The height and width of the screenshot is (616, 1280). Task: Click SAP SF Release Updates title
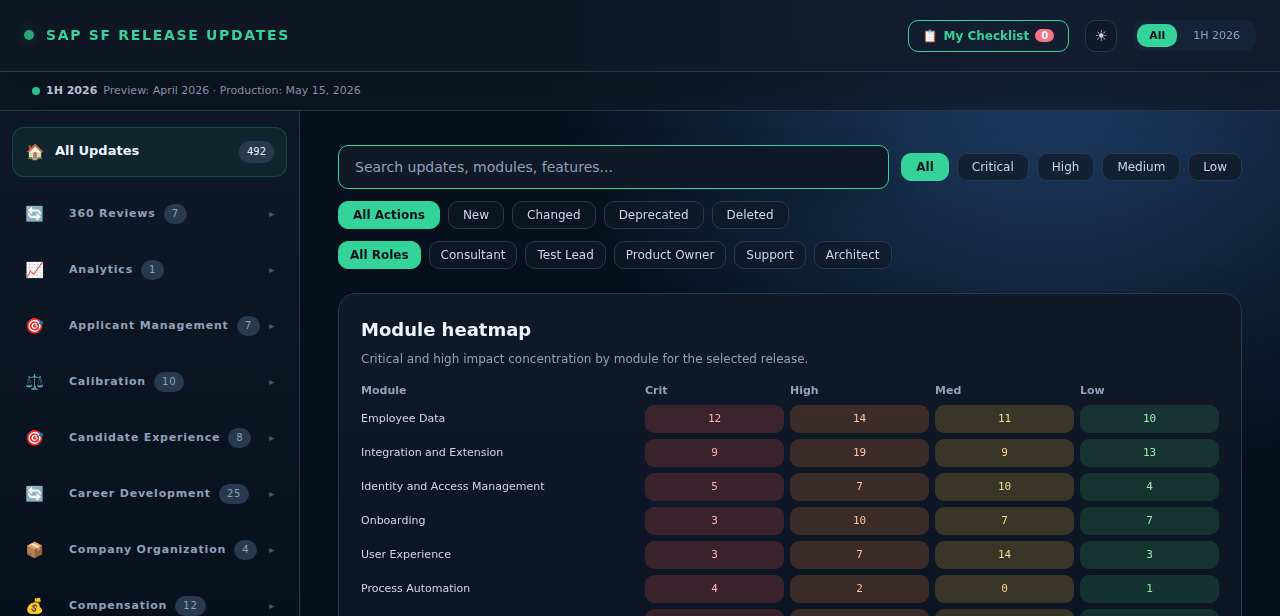[168, 35]
